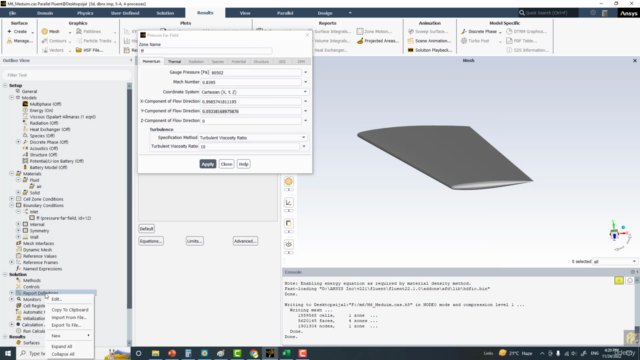Viewport: 640px width, 360px height.
Task: Open Chrome from the taskbar
Action: (x=254, y=353)
